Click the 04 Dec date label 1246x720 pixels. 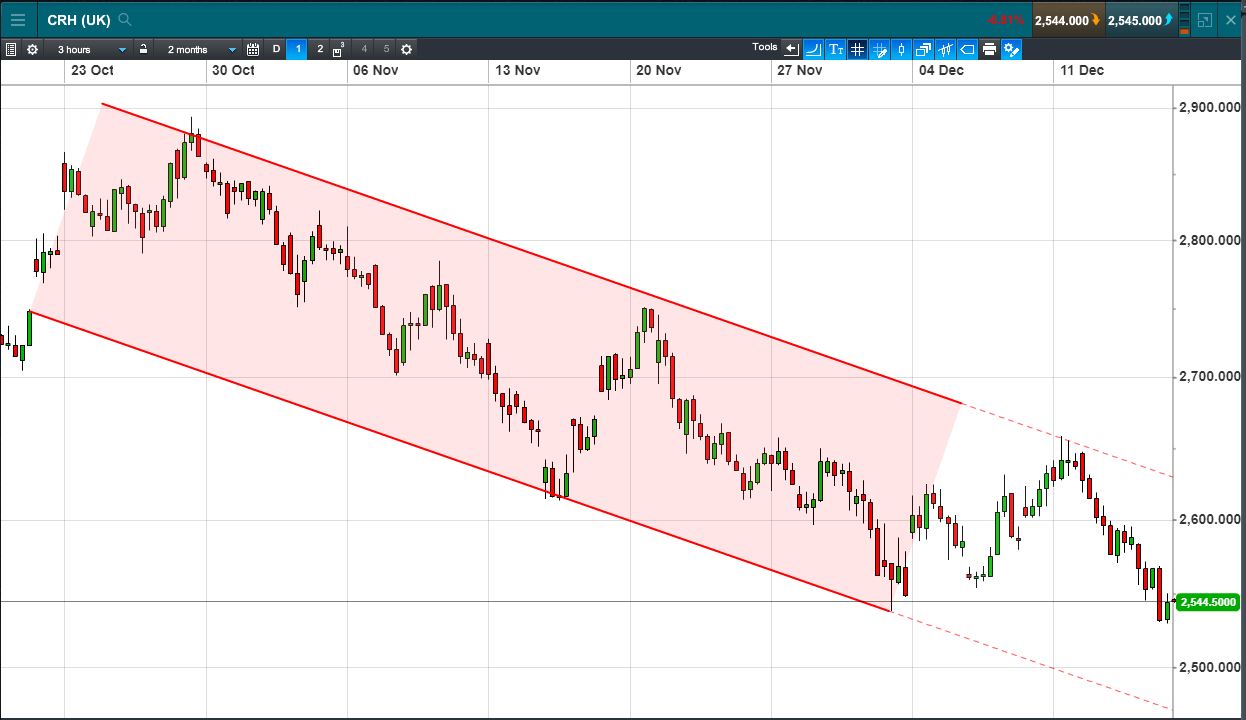click(x=941, y=70)
